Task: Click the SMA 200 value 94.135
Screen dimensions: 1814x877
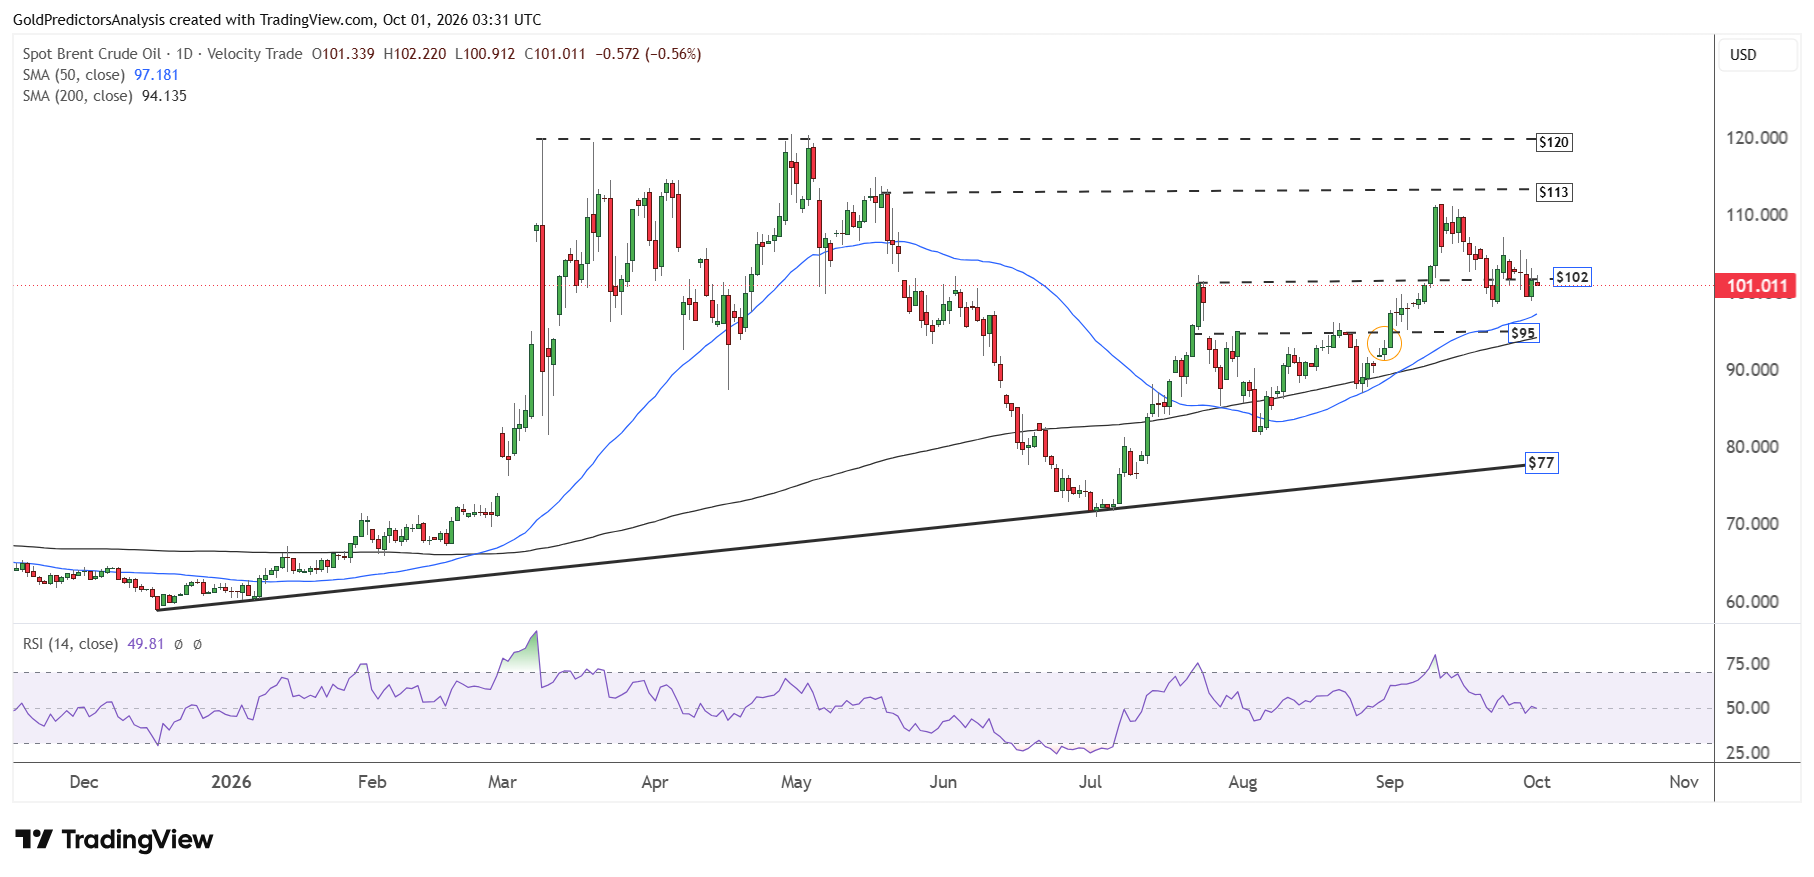Action: pyautogui.click(x=165, y=96)
